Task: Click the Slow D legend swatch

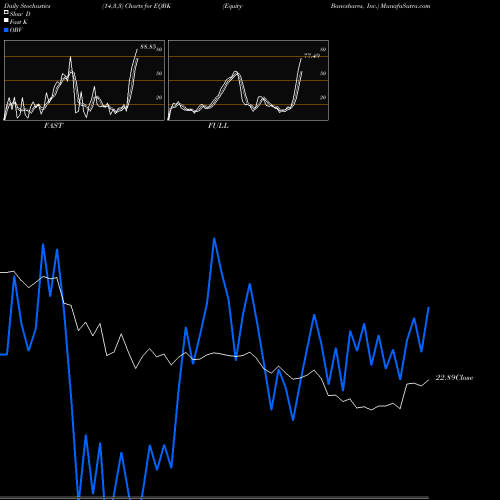Action: click(x=6, y=12)
